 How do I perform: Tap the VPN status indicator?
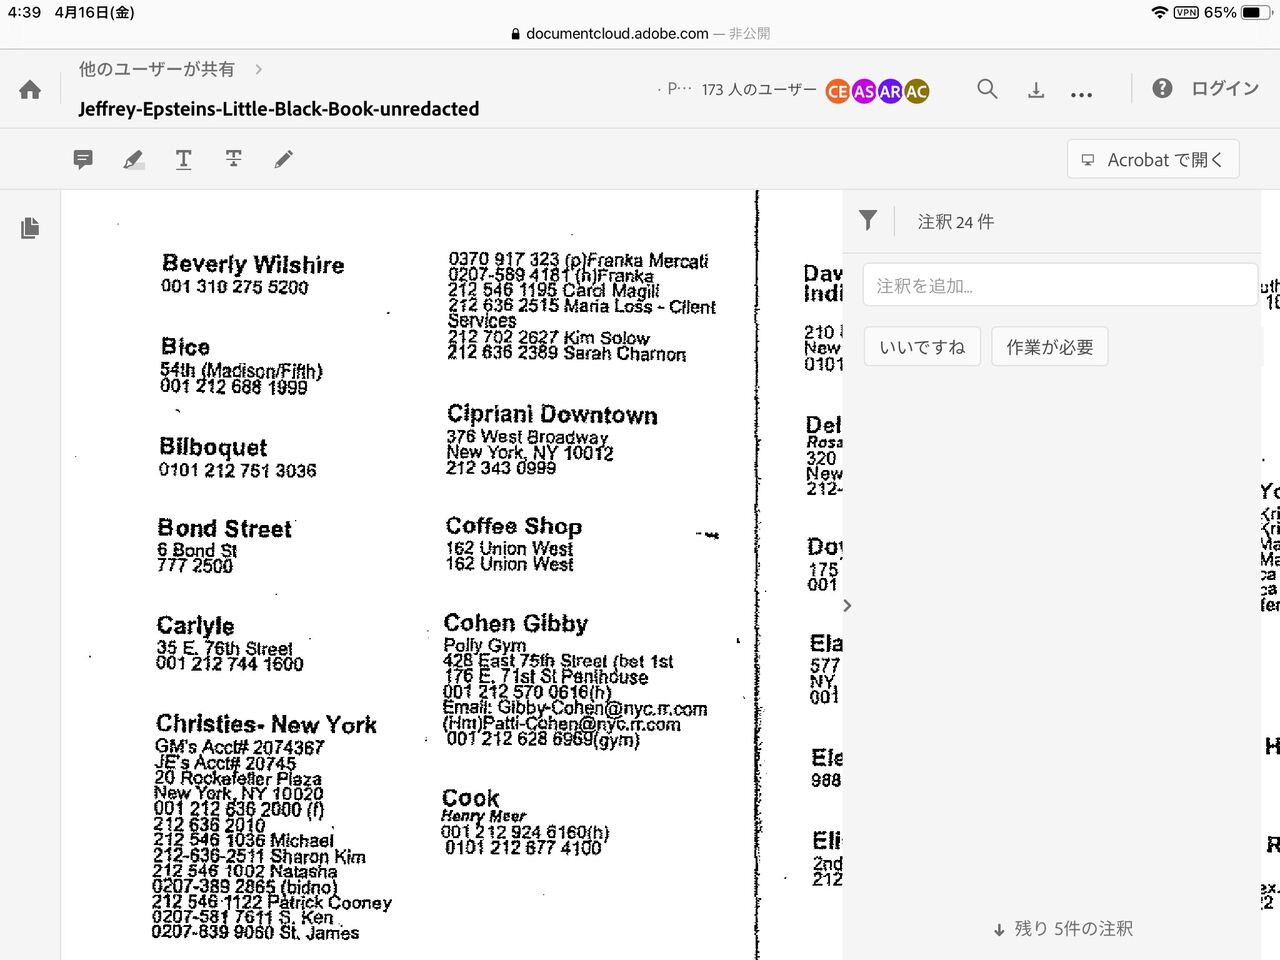[1186, 12]
